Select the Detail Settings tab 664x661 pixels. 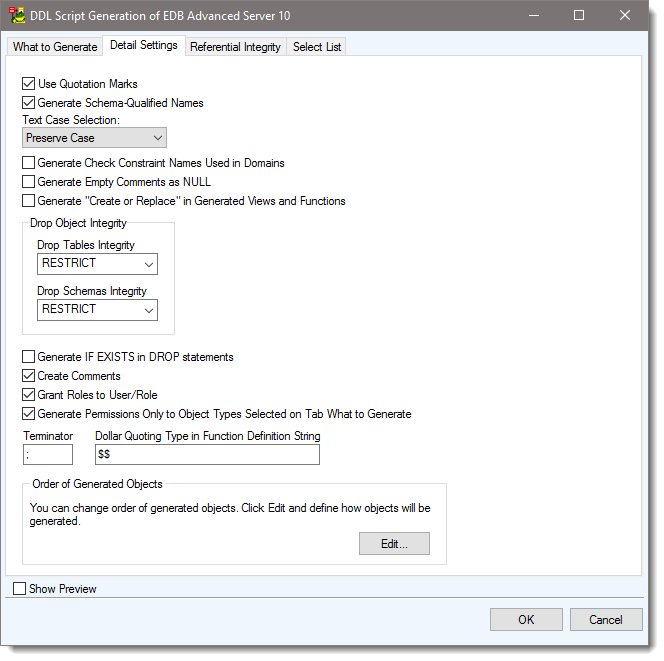click(144, 45)
